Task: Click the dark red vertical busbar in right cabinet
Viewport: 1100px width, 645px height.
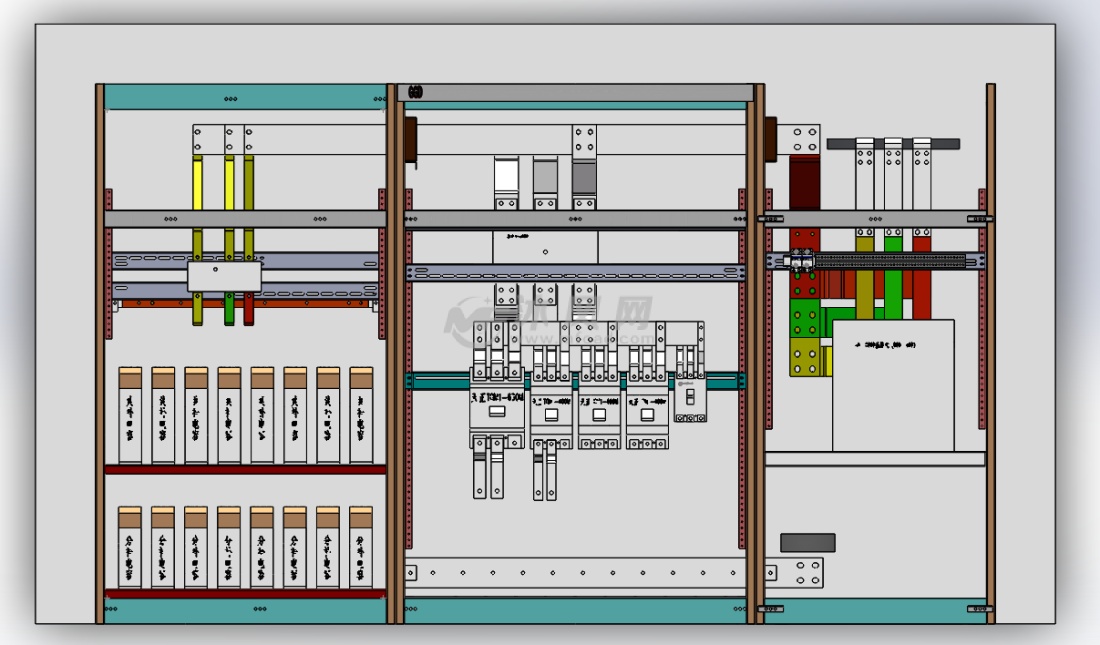Action: [x=805, y=182]
